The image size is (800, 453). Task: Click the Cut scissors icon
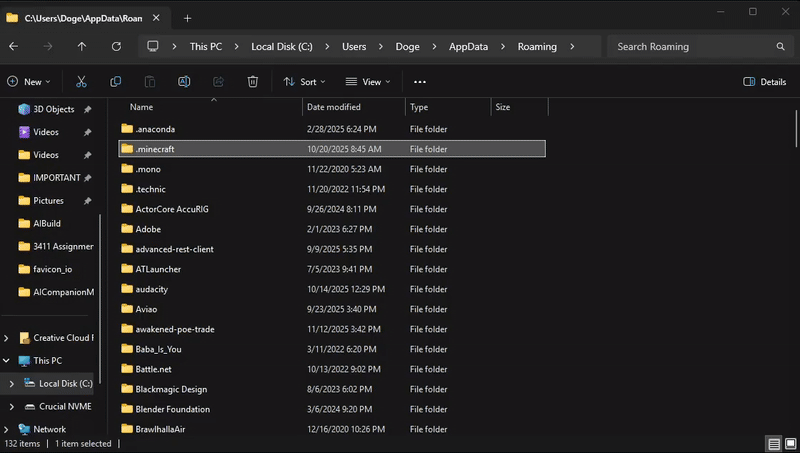[81, 82]
